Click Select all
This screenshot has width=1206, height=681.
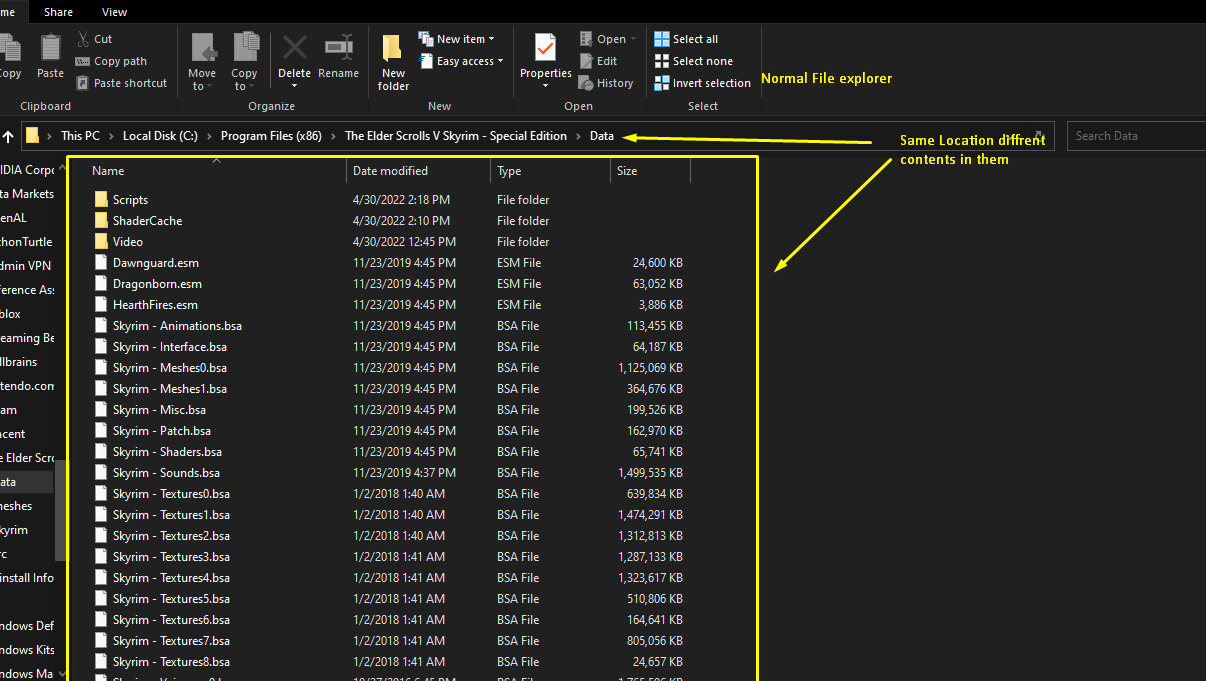point(686,39)
